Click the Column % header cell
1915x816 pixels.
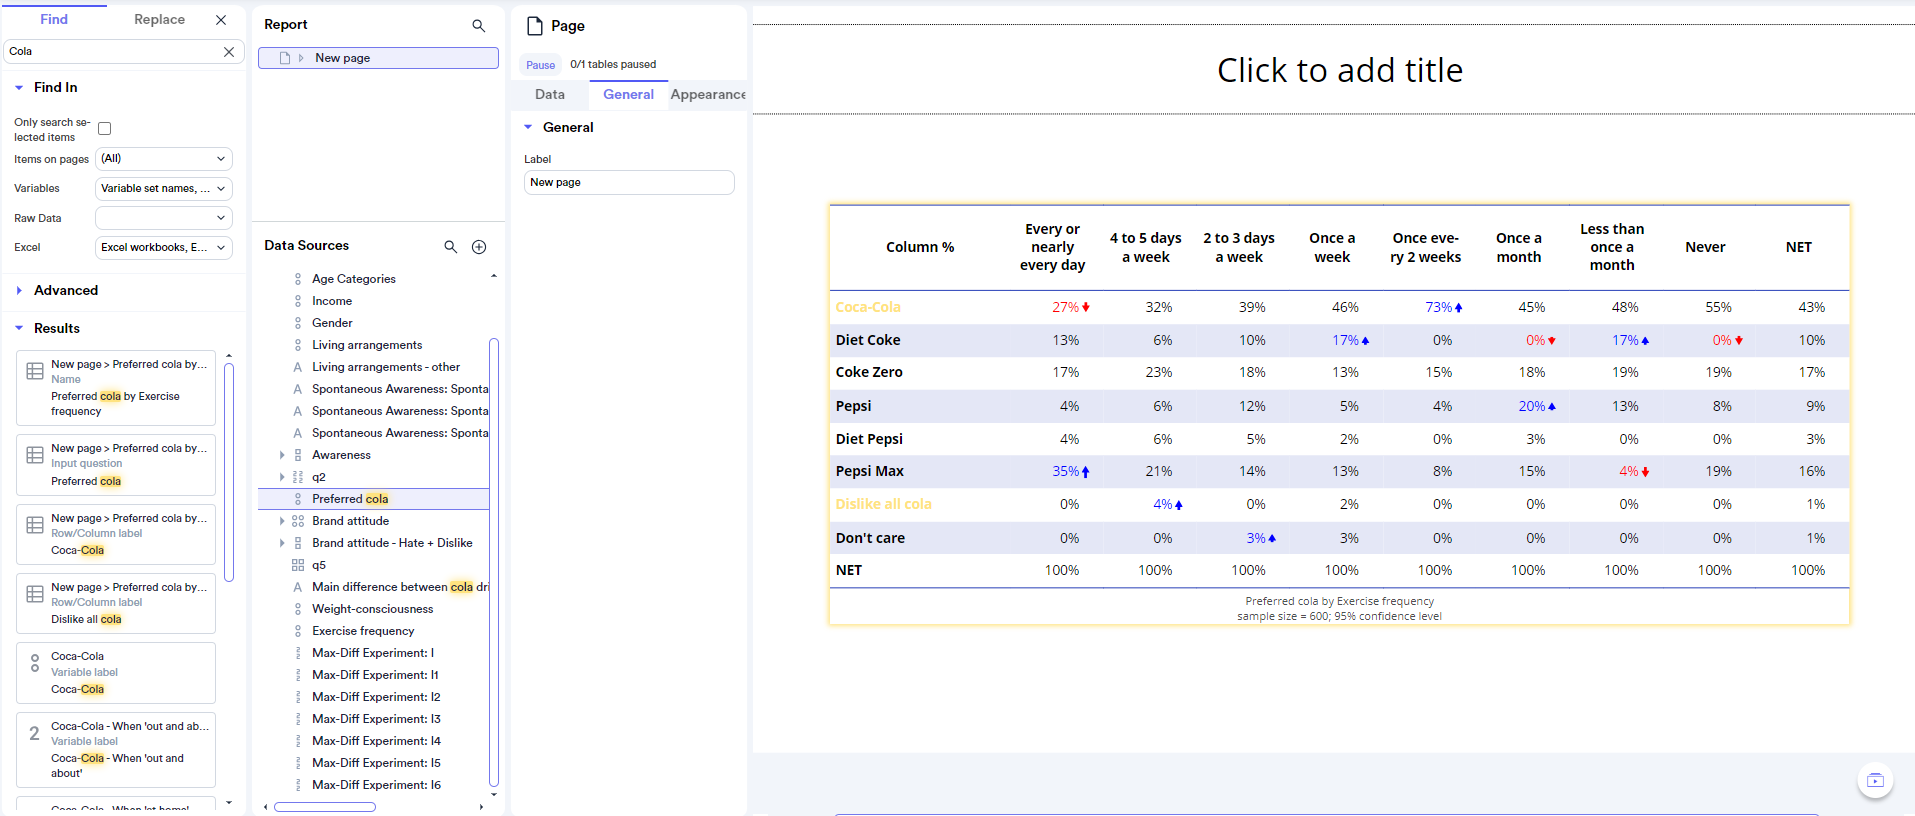pos(920,248)
